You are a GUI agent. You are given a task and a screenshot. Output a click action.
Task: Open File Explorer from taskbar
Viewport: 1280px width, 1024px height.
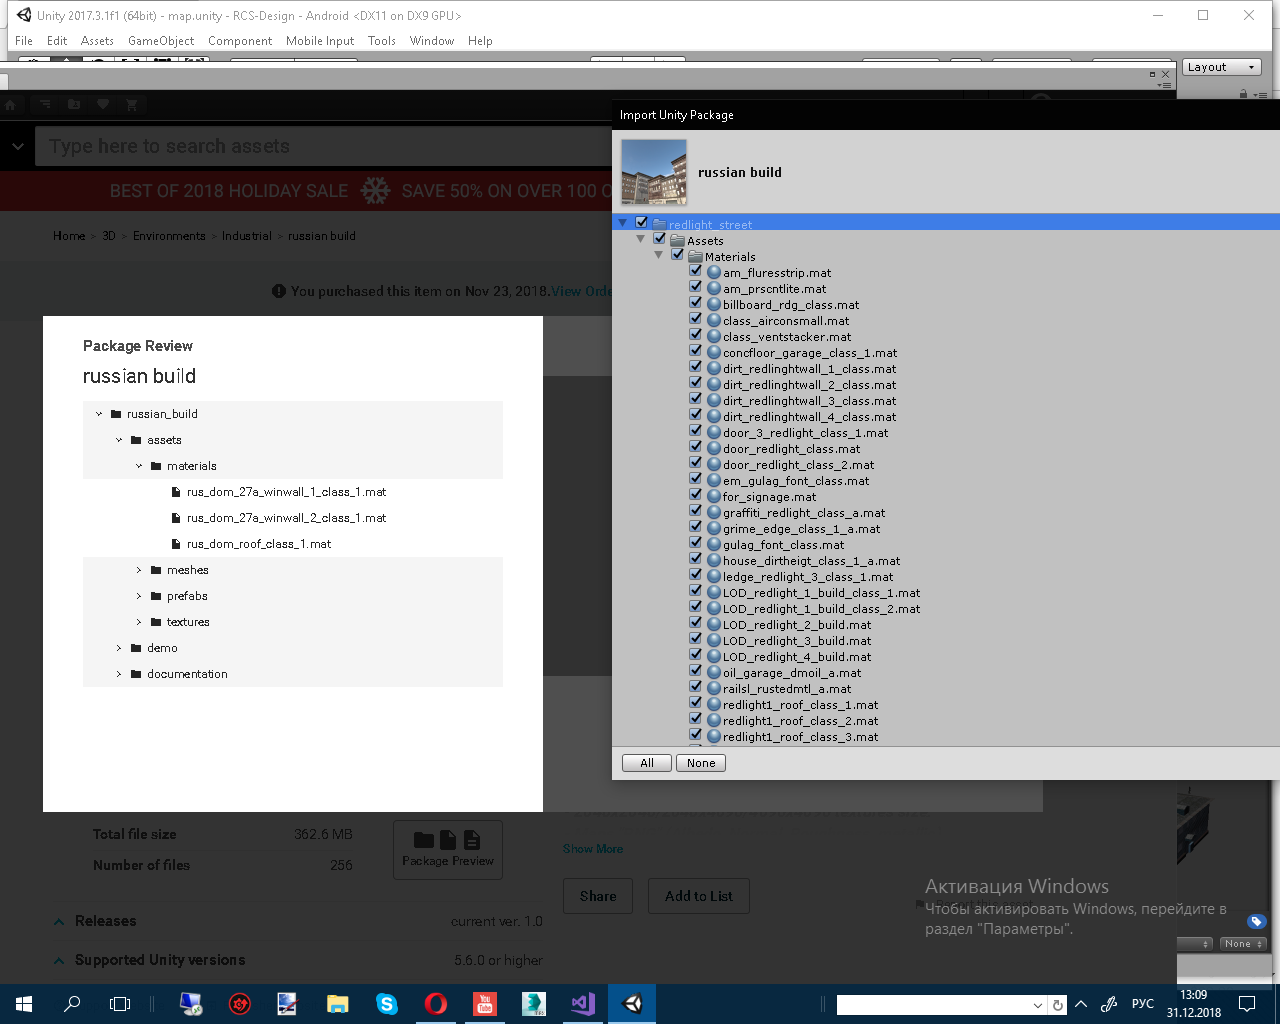coord(338,1004)
